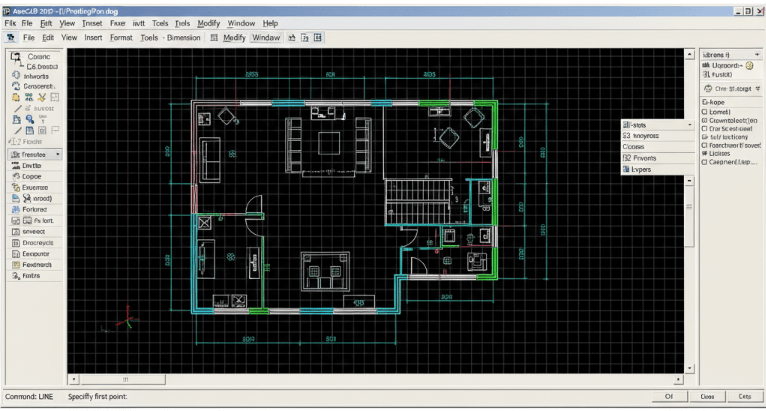Click the horizontal scrollbar right arrow
Image resolution: width=766 pixels, height=411 pixels.
[x=678, y=379]
